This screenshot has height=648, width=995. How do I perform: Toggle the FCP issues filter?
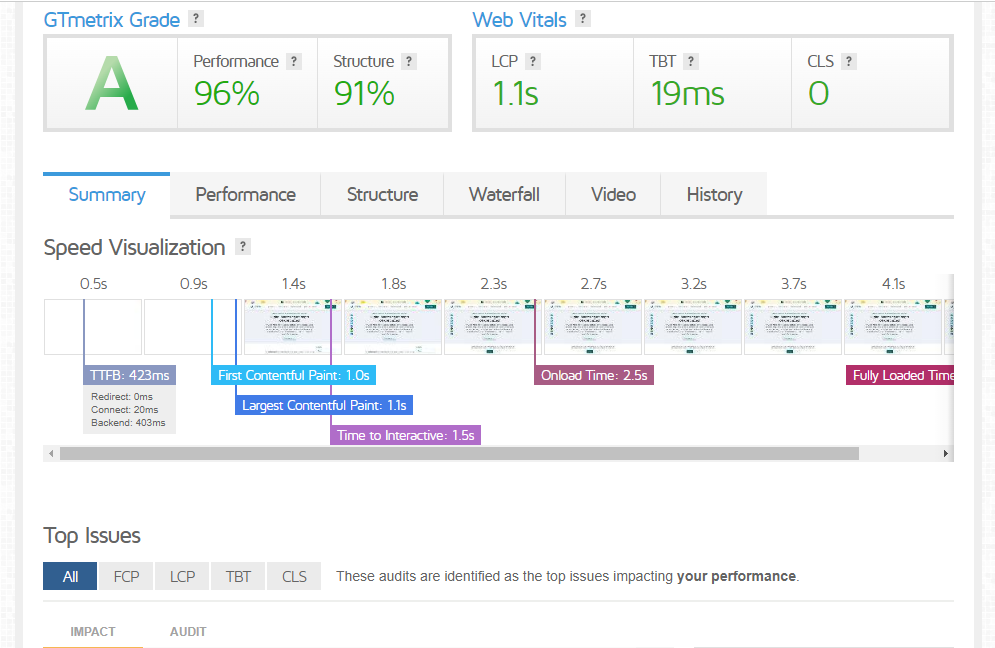[x=125, y=576]
